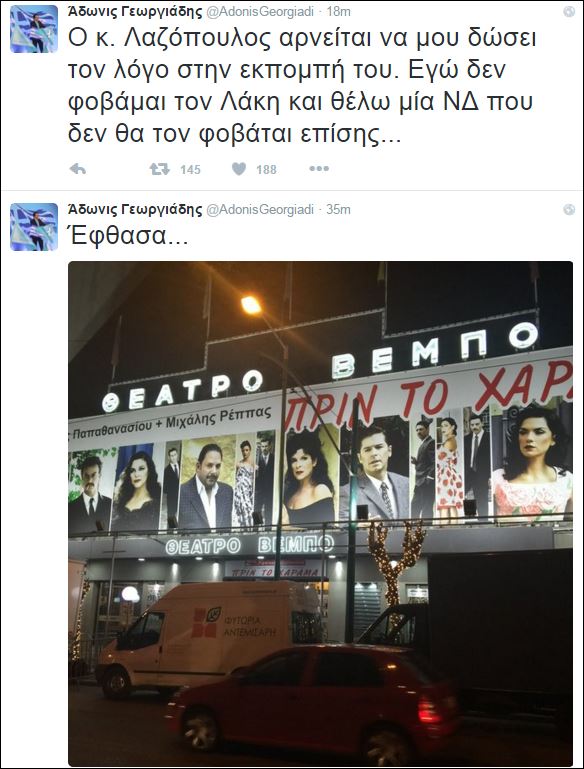Open the profile avatar on the Έφθασα tweet
Screen dimensions: 584x769
coord(34,227)
